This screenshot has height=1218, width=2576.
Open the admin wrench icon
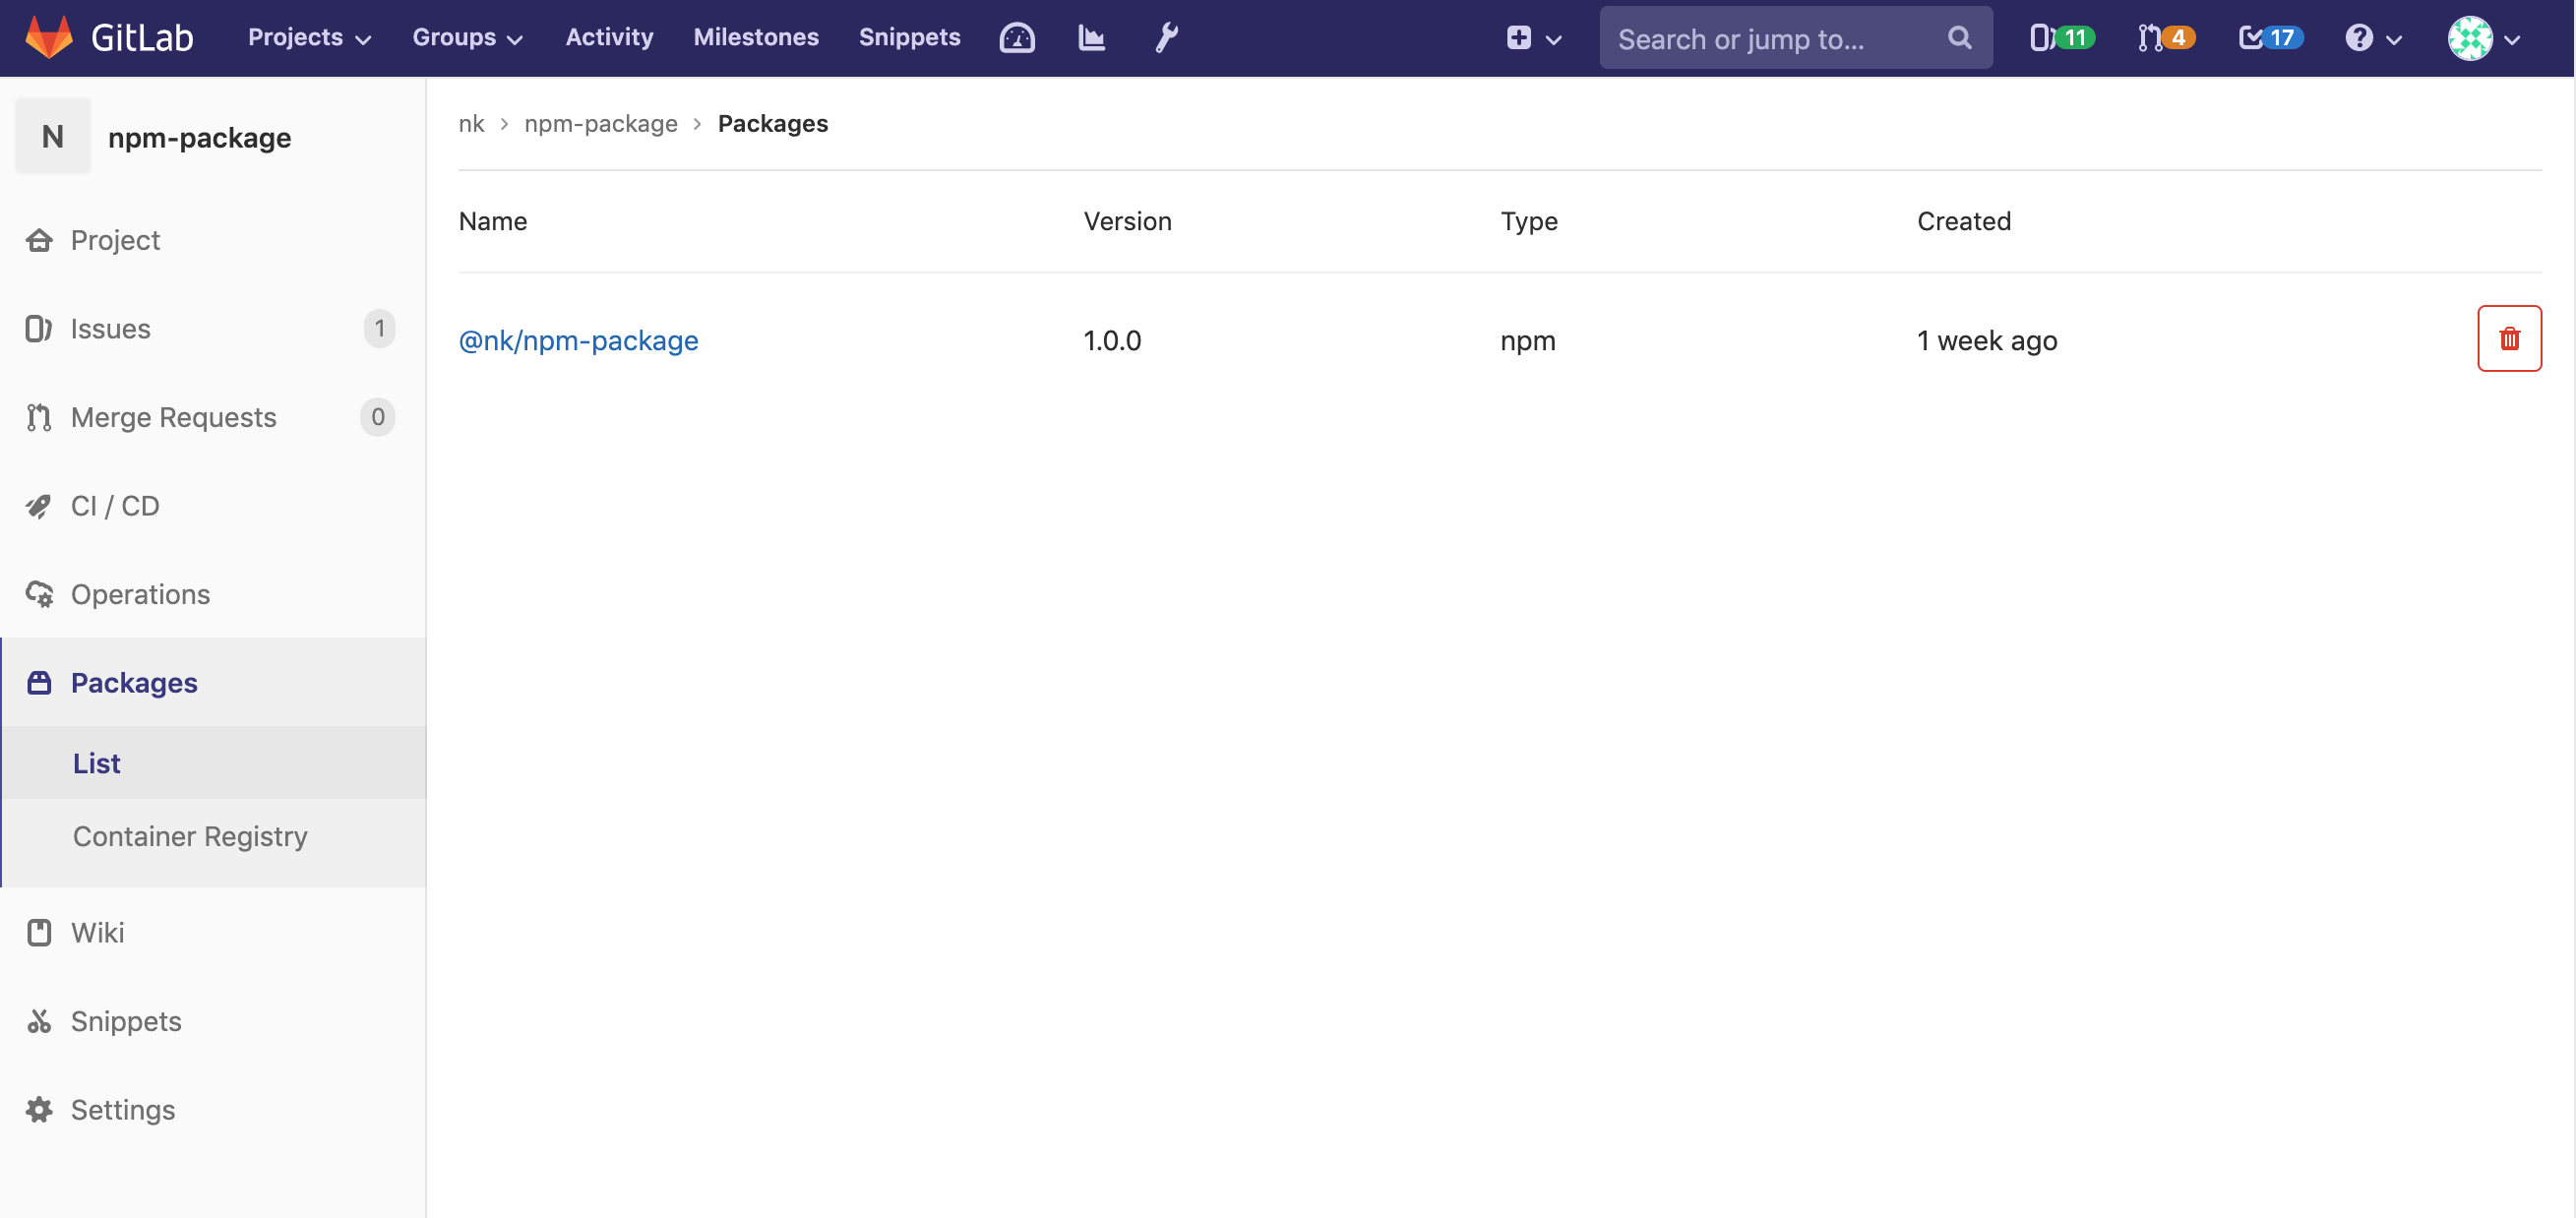coord(1166,37)
